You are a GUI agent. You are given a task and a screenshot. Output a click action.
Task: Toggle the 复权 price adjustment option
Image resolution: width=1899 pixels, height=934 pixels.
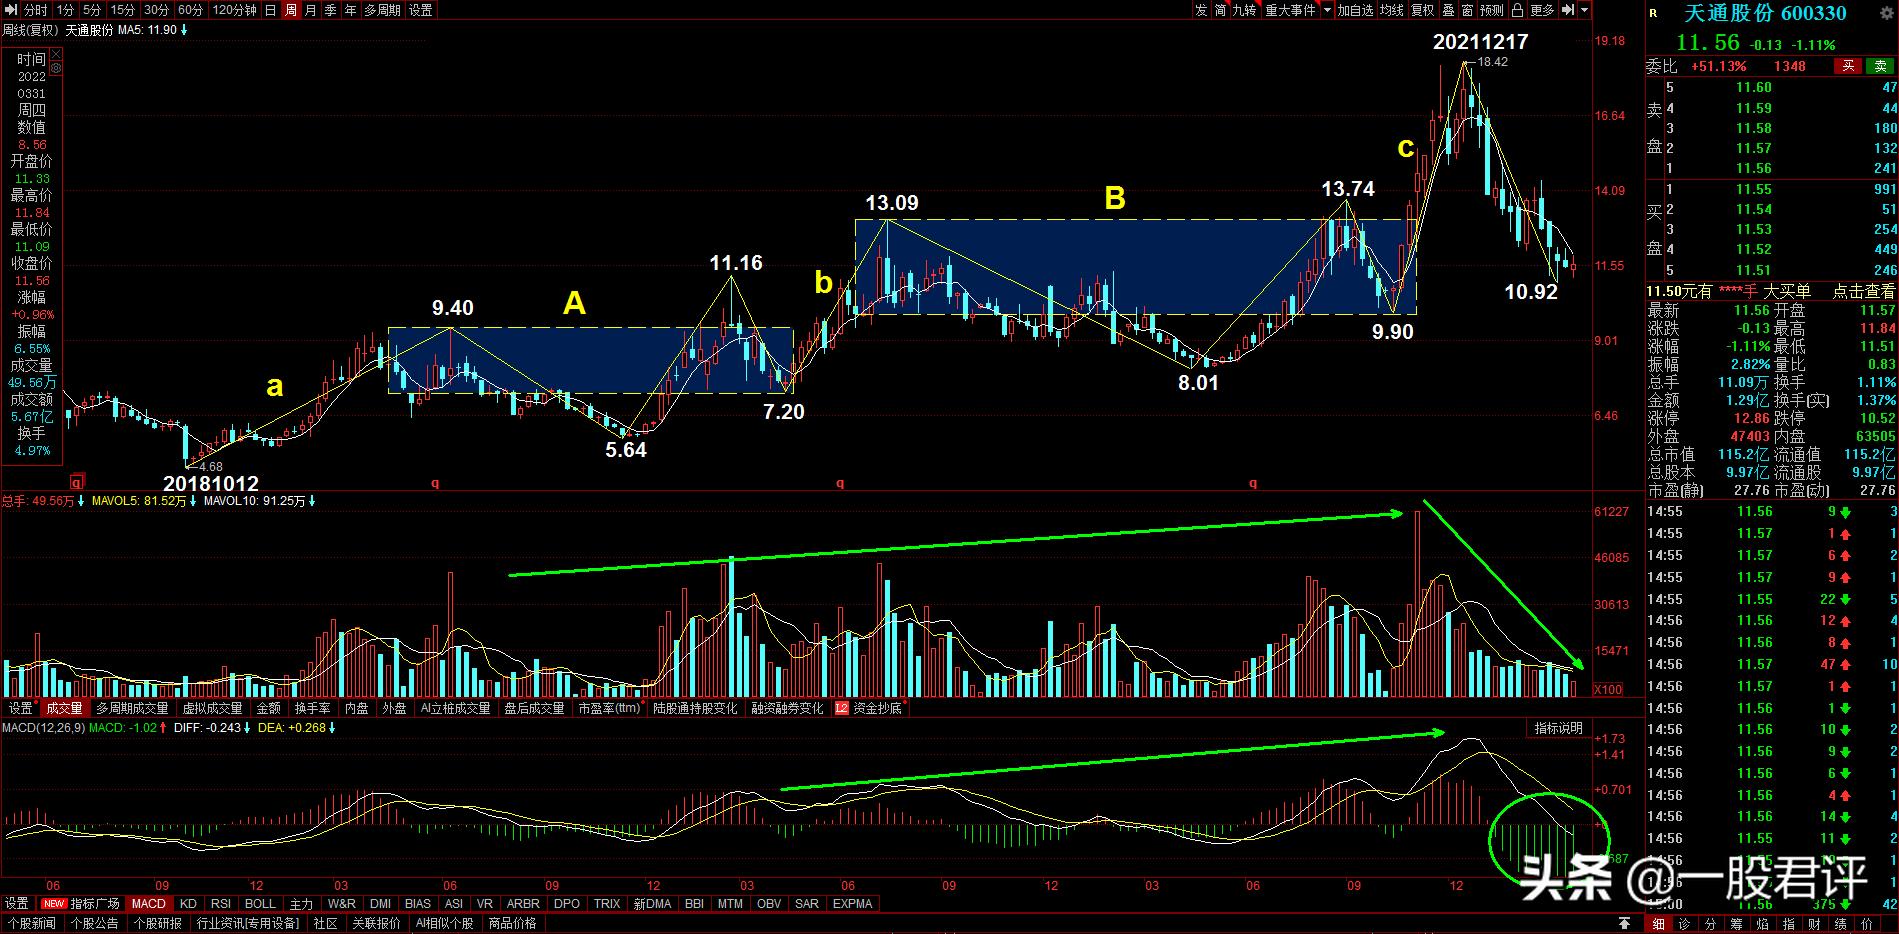pyautogui.click(x=1422, y=10)
